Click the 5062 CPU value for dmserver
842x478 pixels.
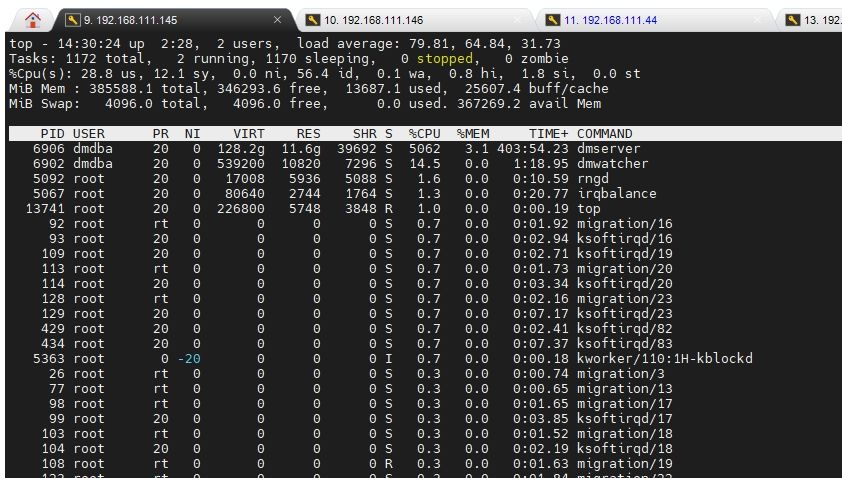click(x=425, y=149)
